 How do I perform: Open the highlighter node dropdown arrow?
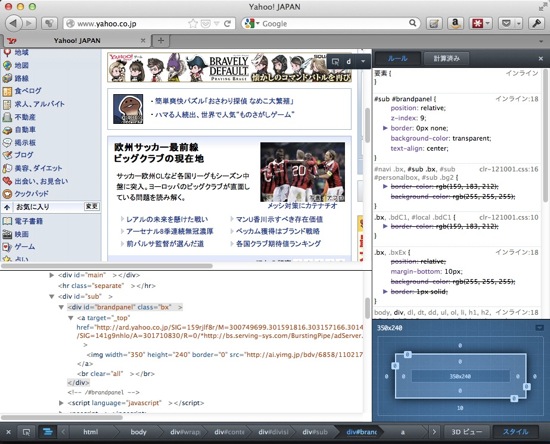(363, 61)
